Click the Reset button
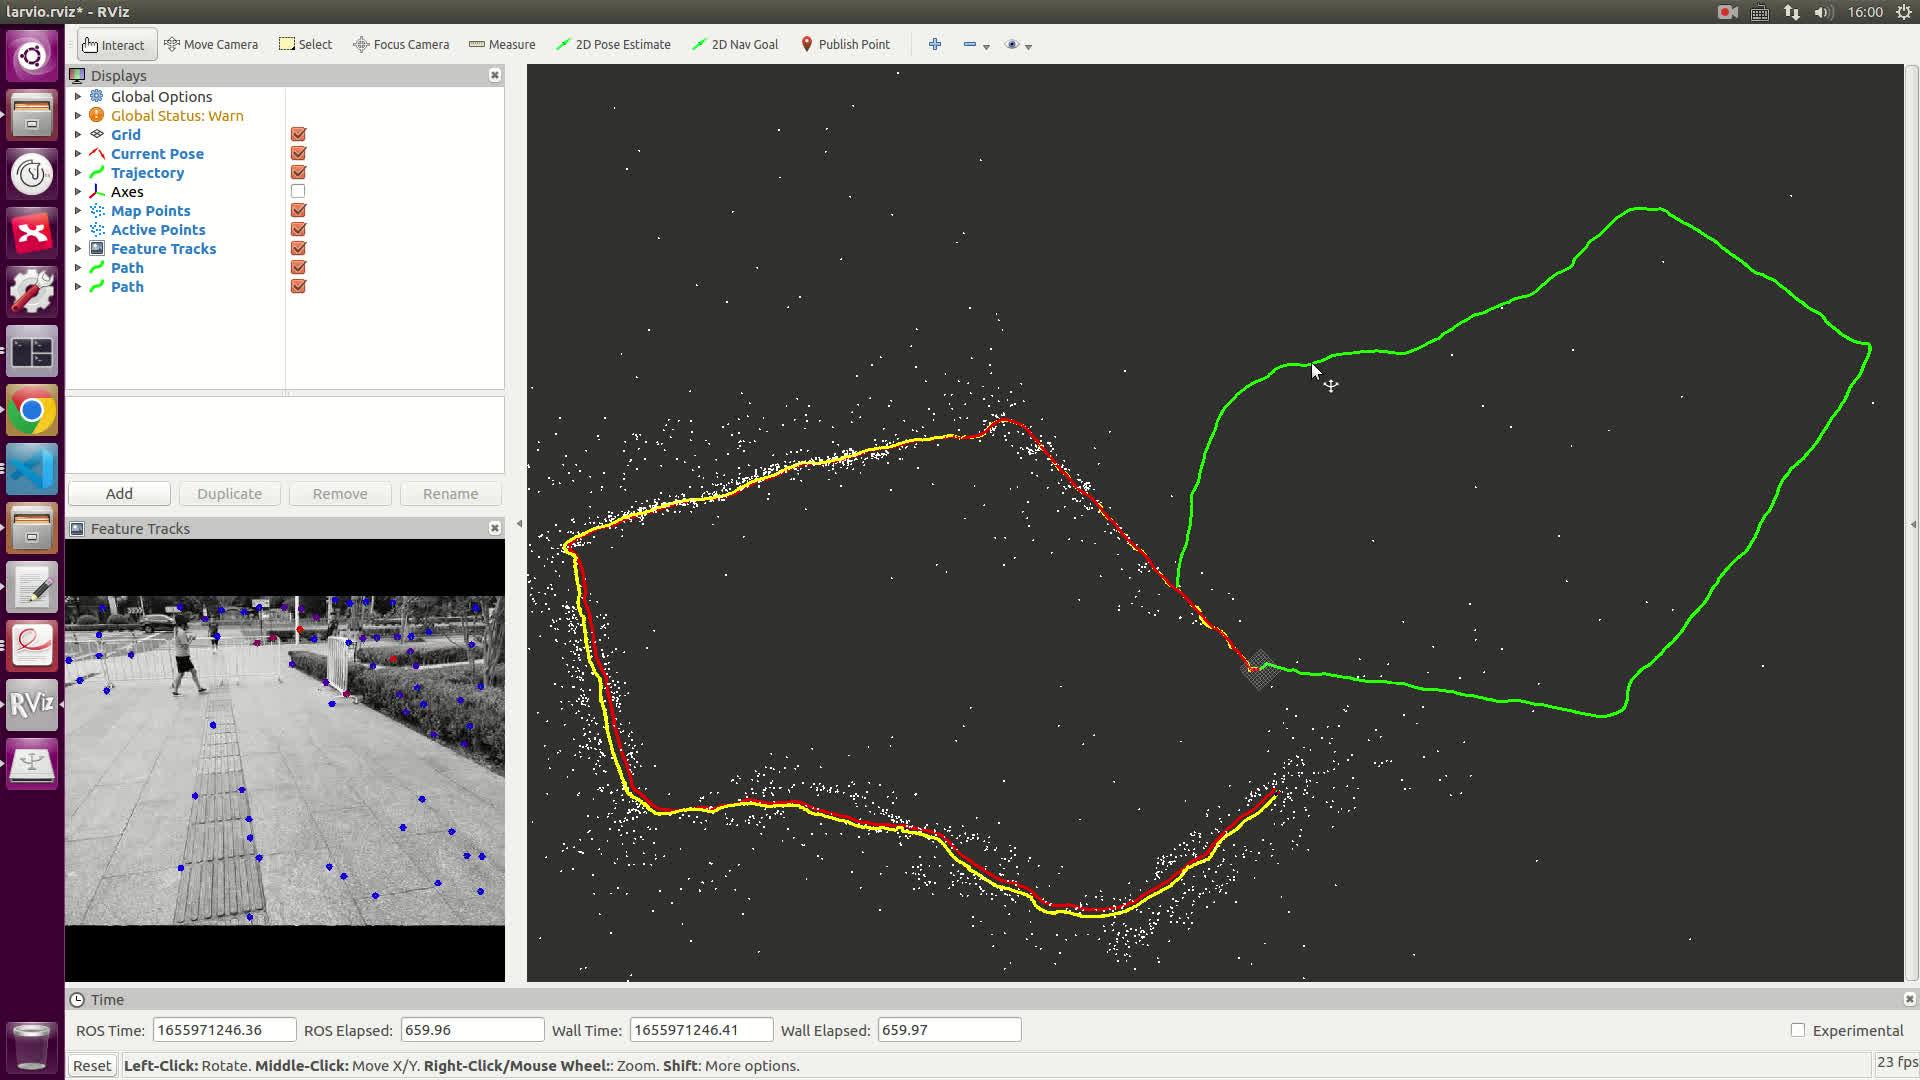 pyautogui.click(x=92, y=1065)
